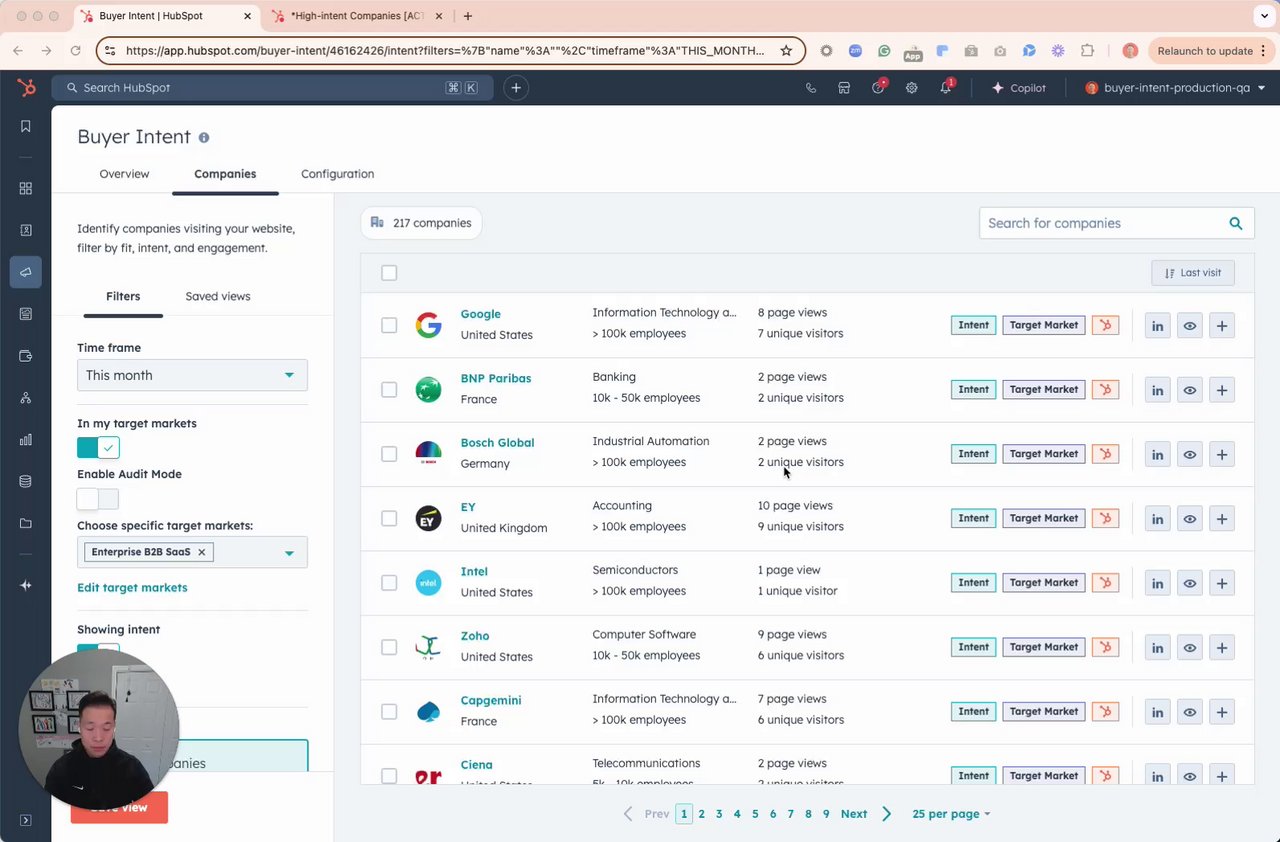Screen dimensions: 1280x842
Task: Select the EY row checkbox
Action: 389,518
